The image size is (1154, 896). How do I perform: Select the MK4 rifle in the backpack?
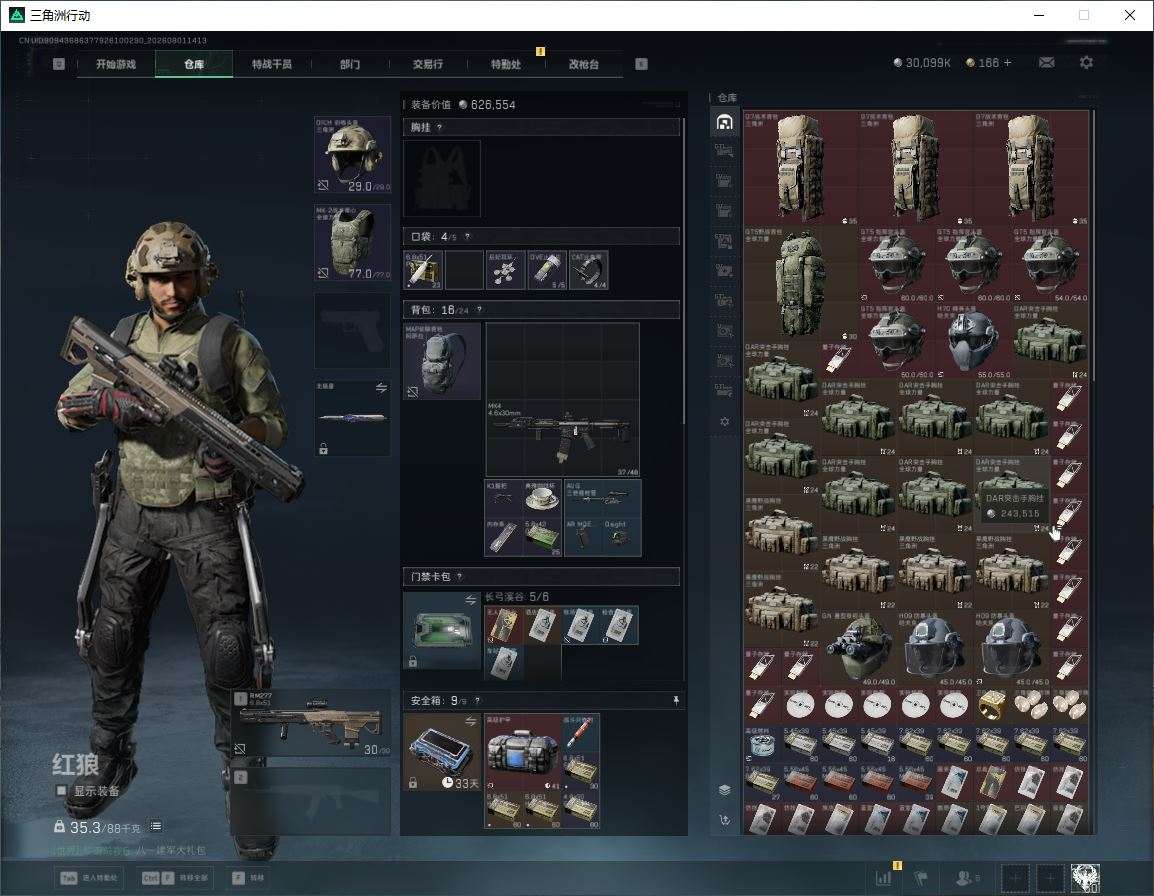tap(563, 438)
